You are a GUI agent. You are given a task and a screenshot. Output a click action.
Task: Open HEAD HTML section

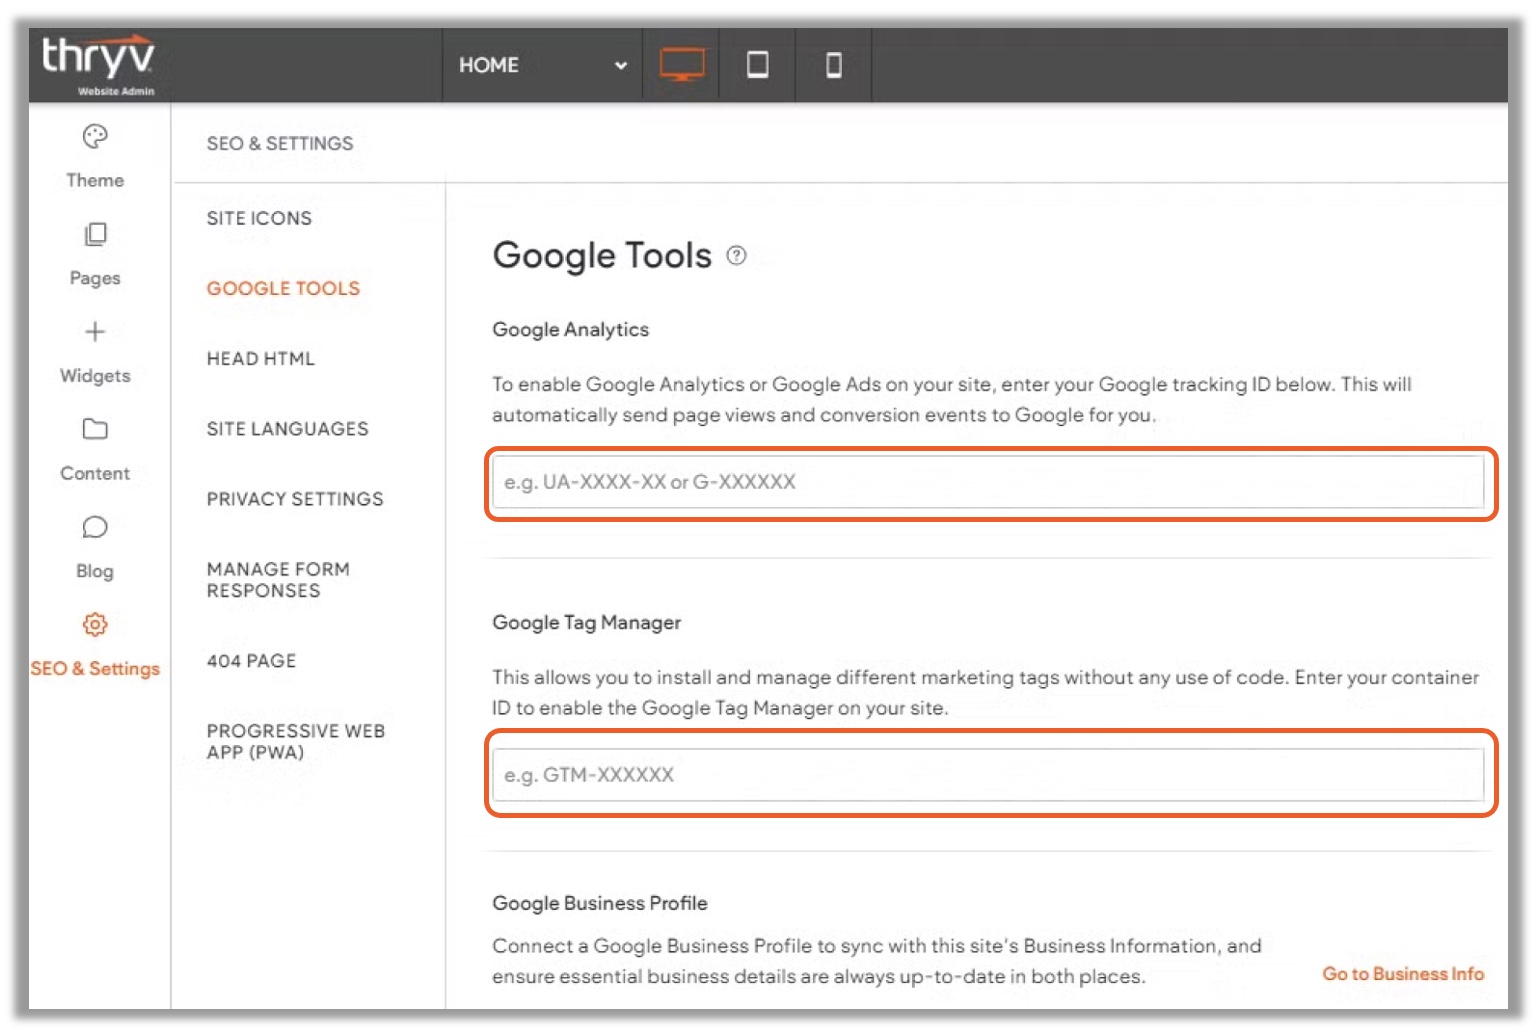coord(261,358)
